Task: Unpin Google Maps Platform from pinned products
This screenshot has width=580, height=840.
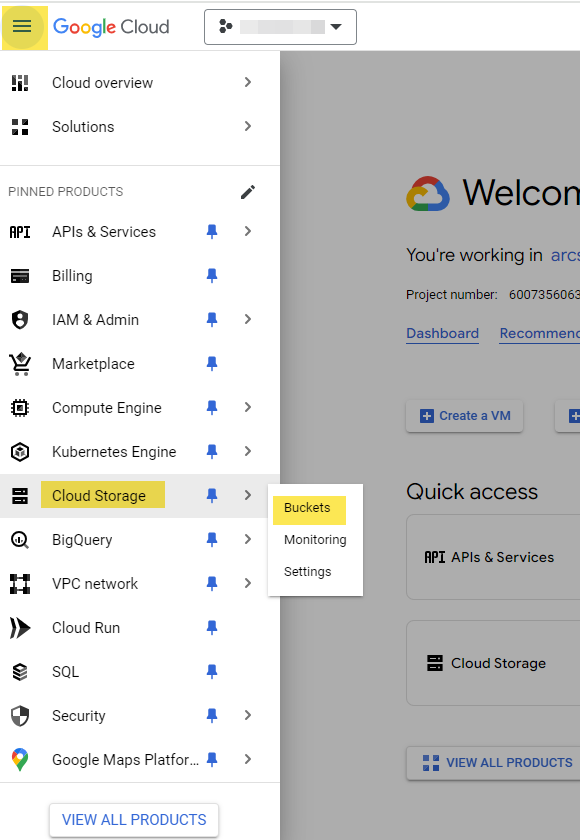Action: pos(212,759)
